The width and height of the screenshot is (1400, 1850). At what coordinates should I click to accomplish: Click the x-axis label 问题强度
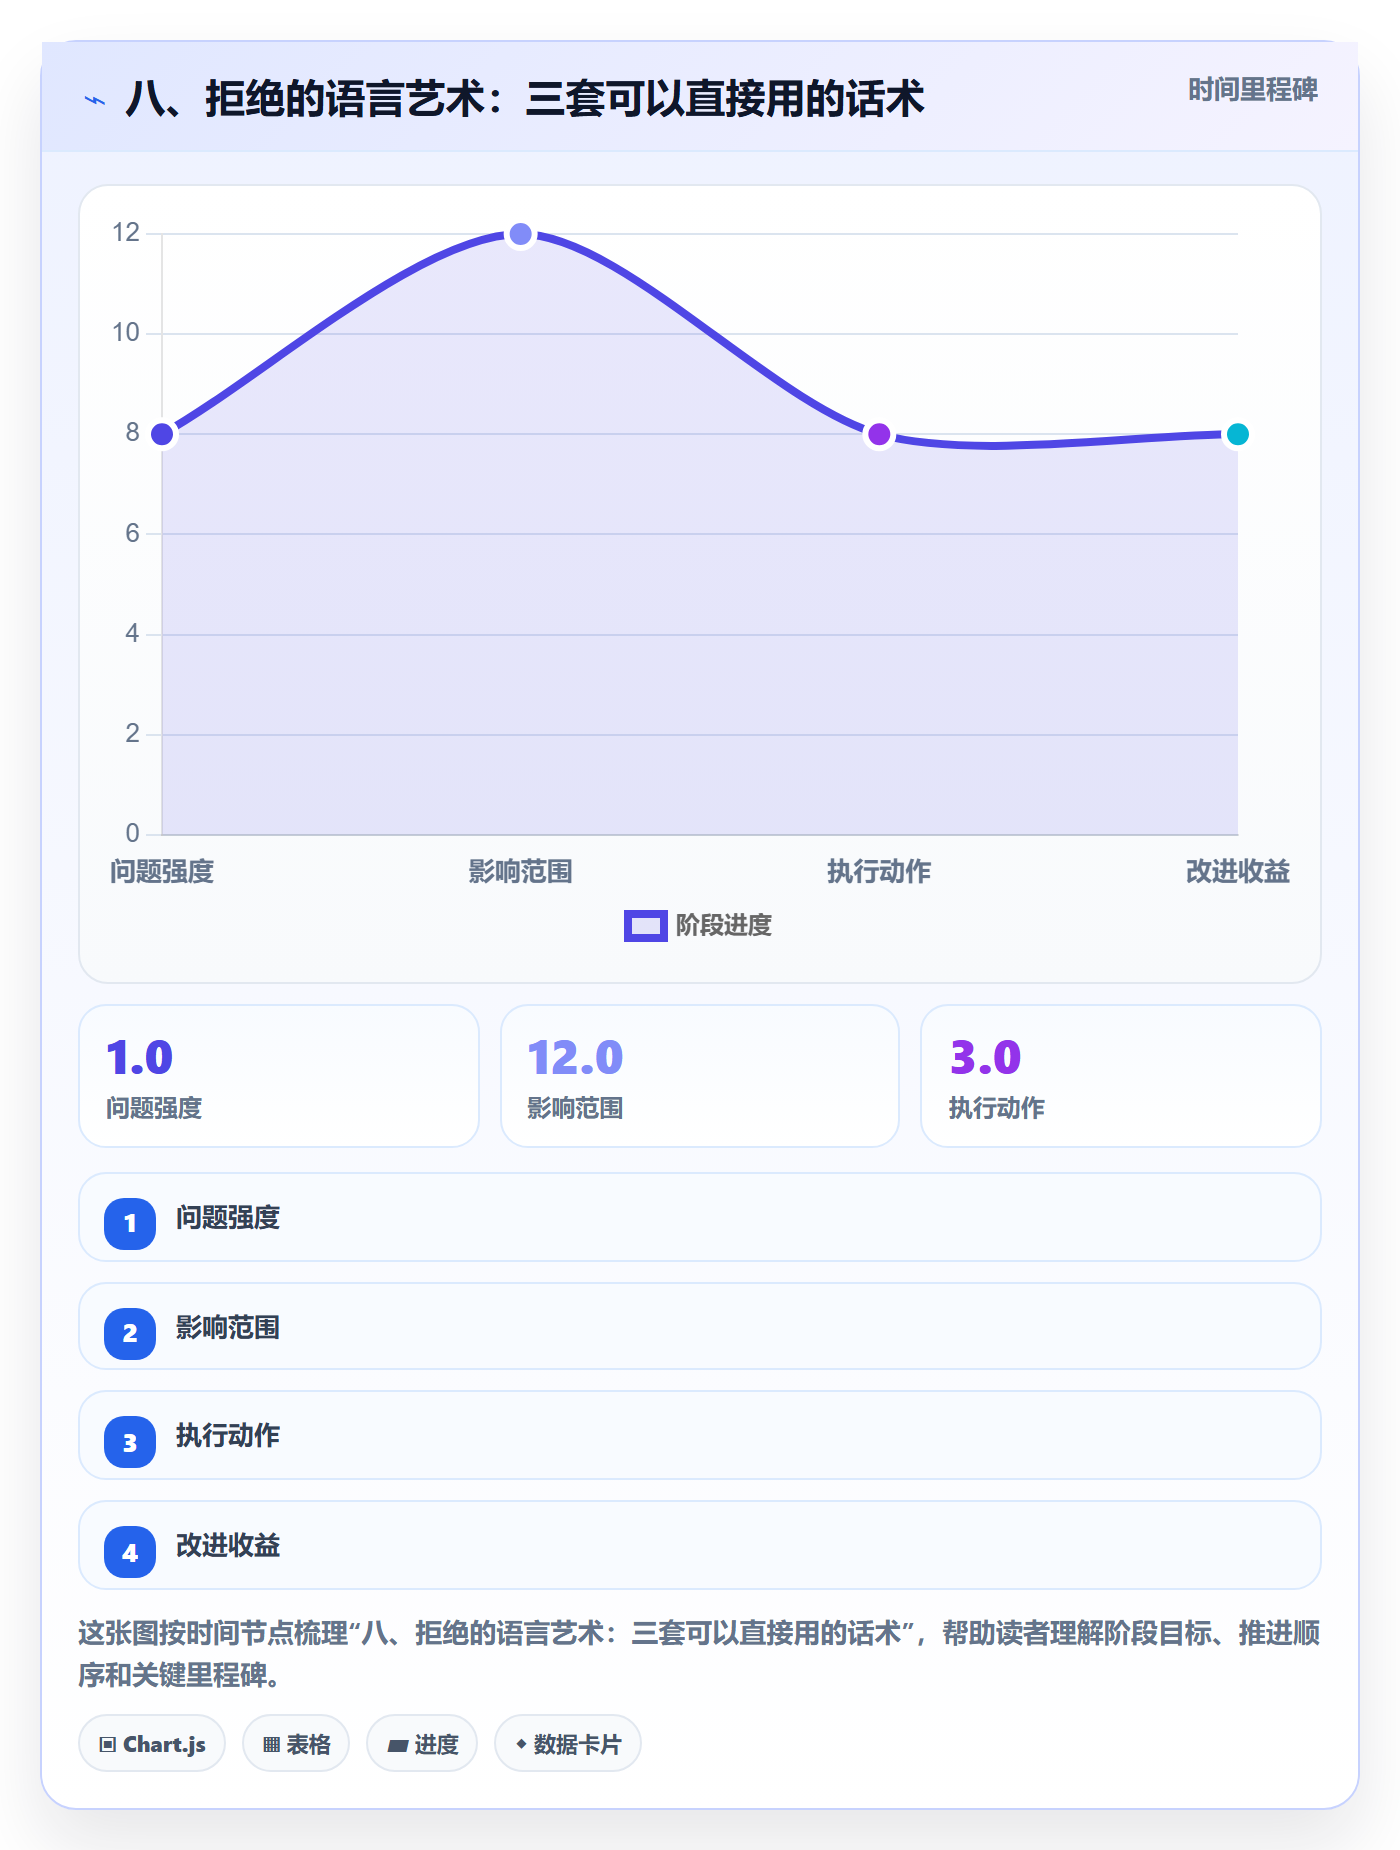[162, 872]
